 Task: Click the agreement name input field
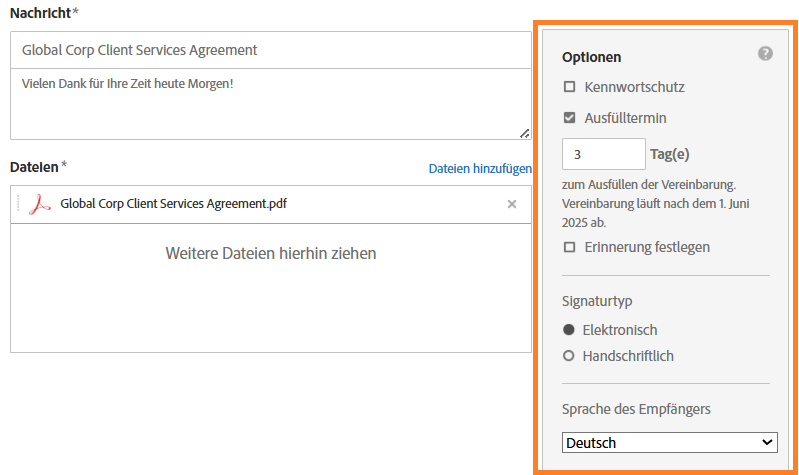tap(270, 50)
